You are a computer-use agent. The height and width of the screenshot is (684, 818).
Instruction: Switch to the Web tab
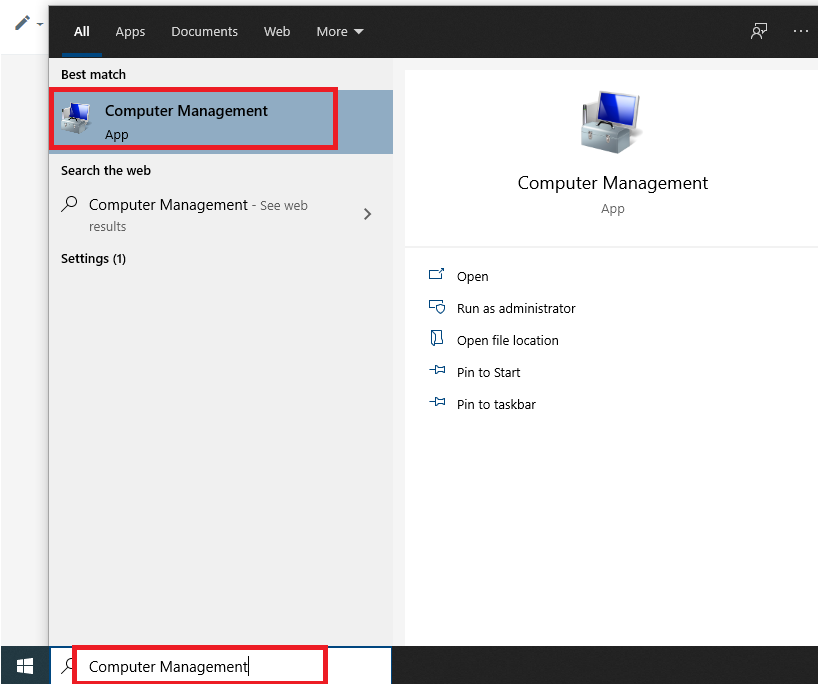[x=276, y=31]
